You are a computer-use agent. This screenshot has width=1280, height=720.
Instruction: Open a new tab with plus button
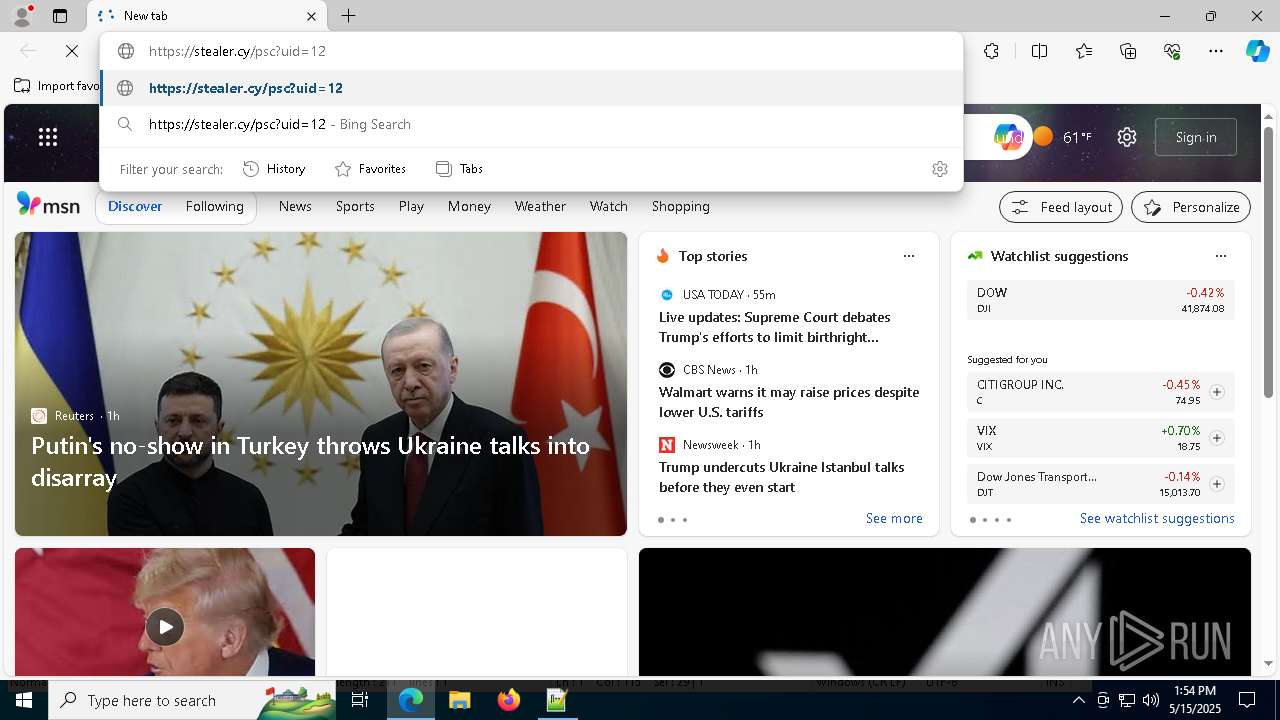coord(348,16)
